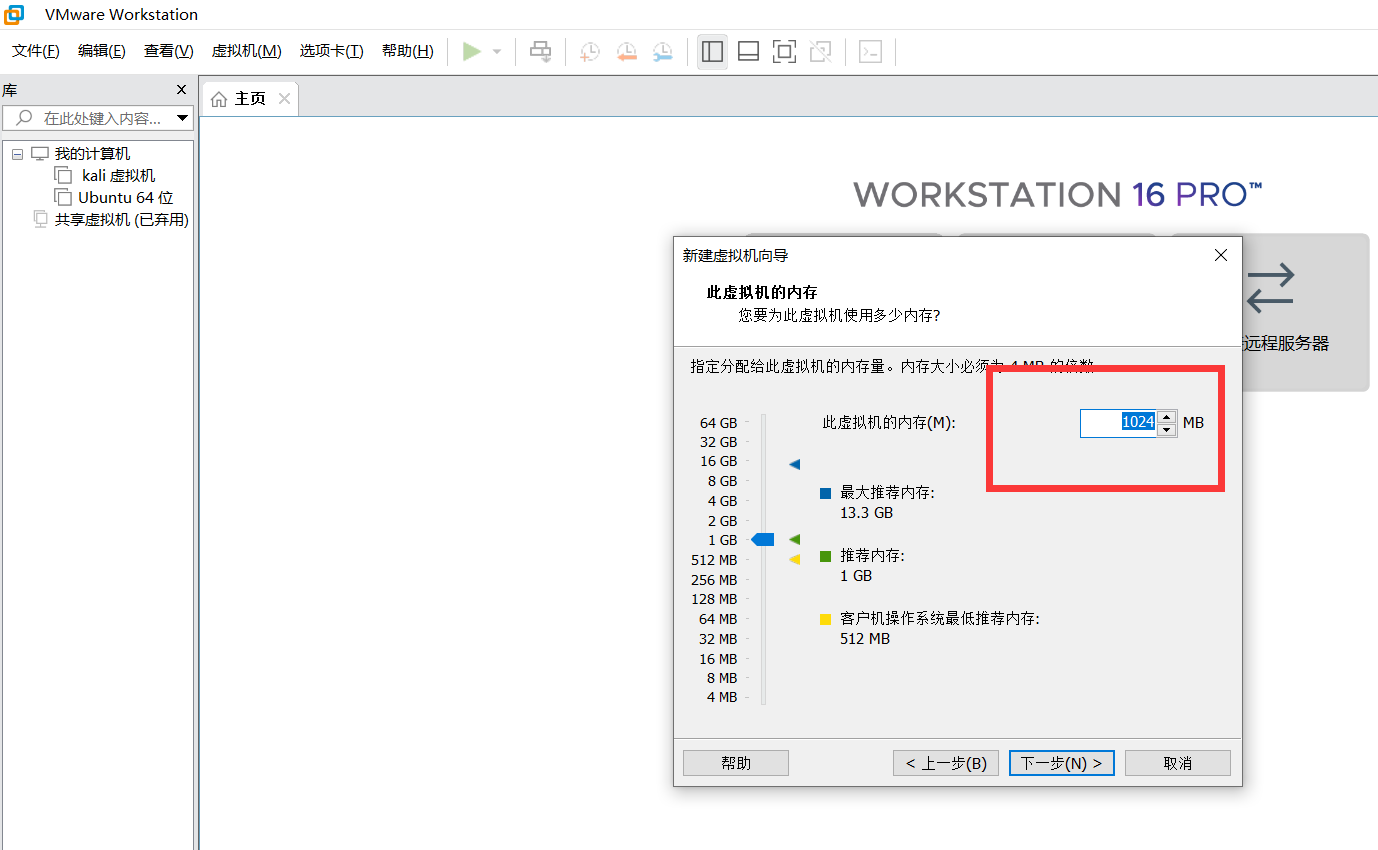The image size is (1378, 850).
Task: Click the 64 GB label on memory scale
Action: tap(718, 423)
